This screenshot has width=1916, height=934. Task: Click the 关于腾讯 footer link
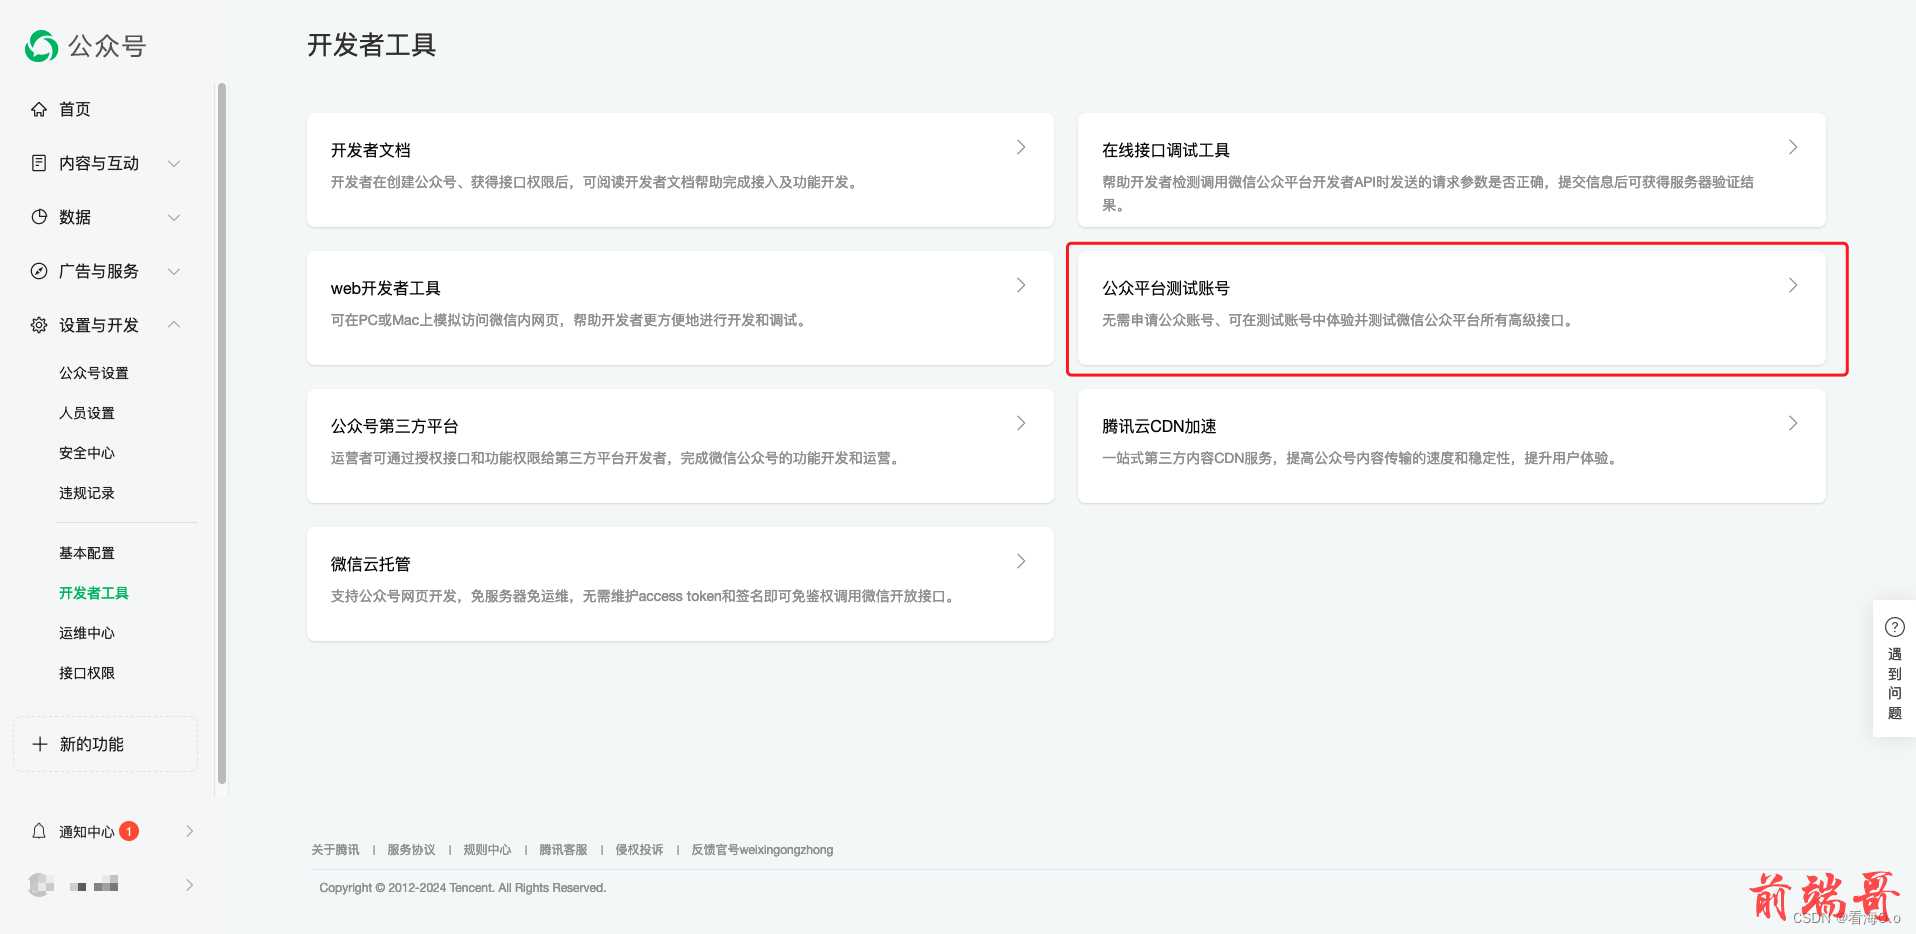pyautogui.click(x=335, y=850)
